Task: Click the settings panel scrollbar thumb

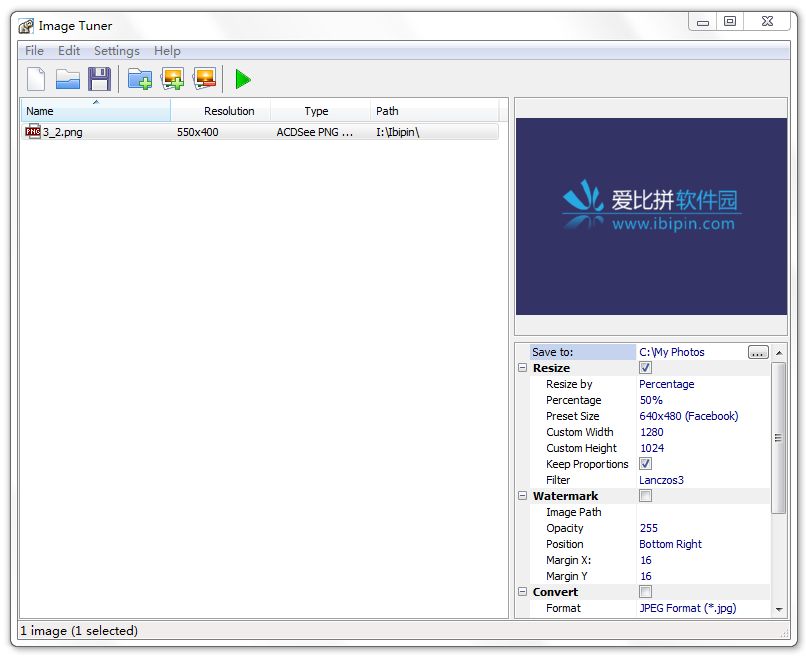Action: pyautogui.click(x=778, y=438)
